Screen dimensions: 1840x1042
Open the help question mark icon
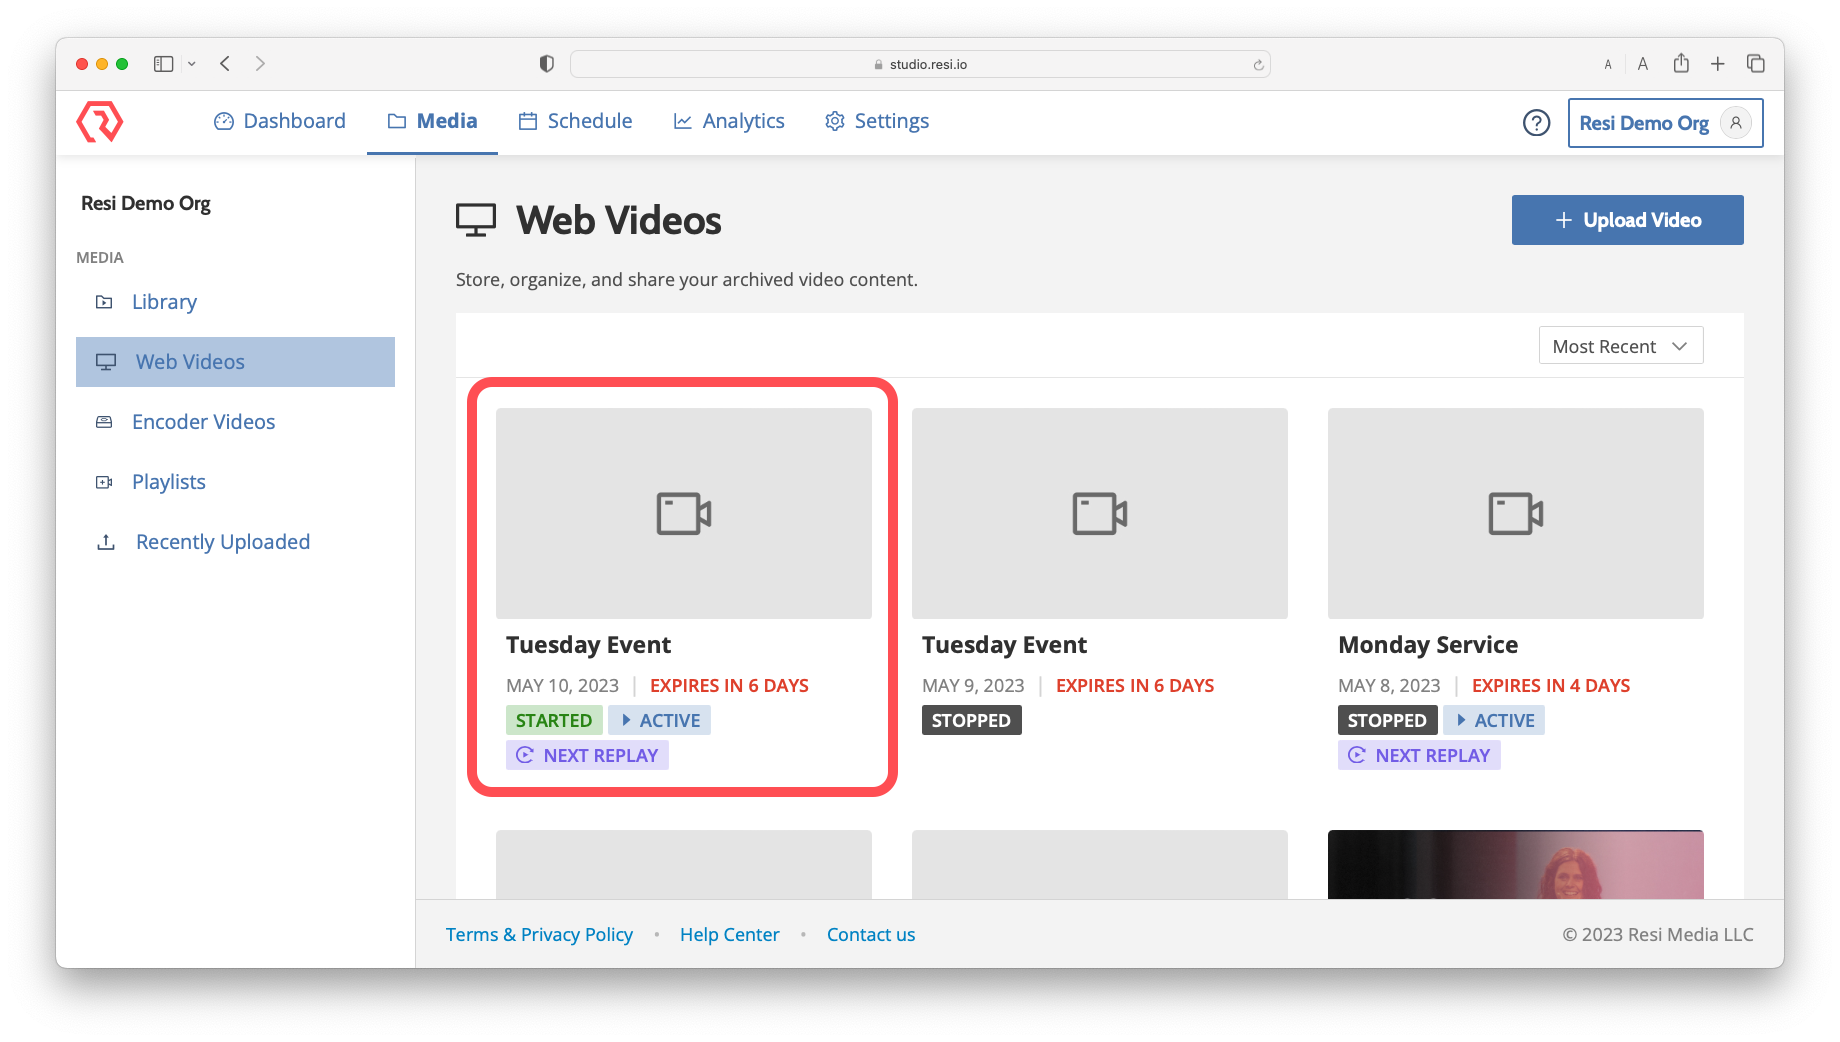pos(1536,122)
